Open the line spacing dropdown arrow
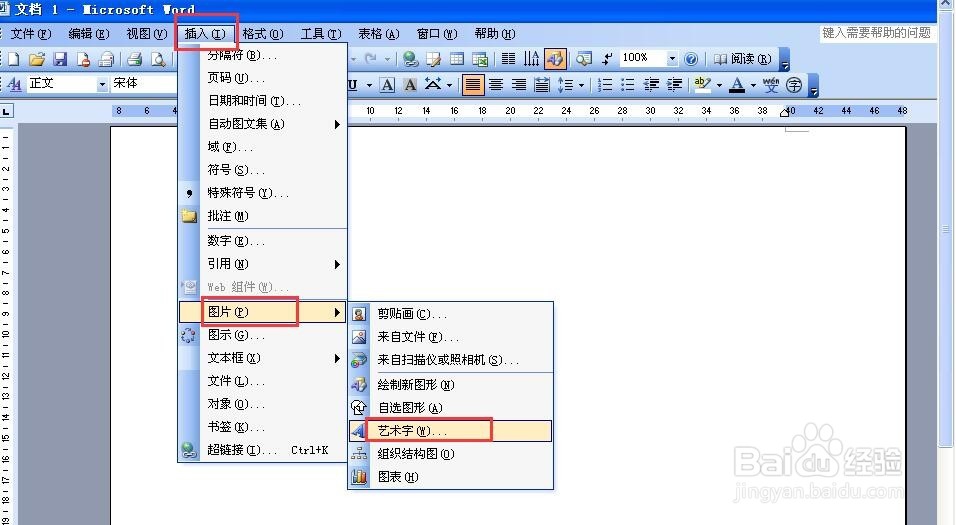This screenshot has width=956, height=525. [x=581, y=85]
